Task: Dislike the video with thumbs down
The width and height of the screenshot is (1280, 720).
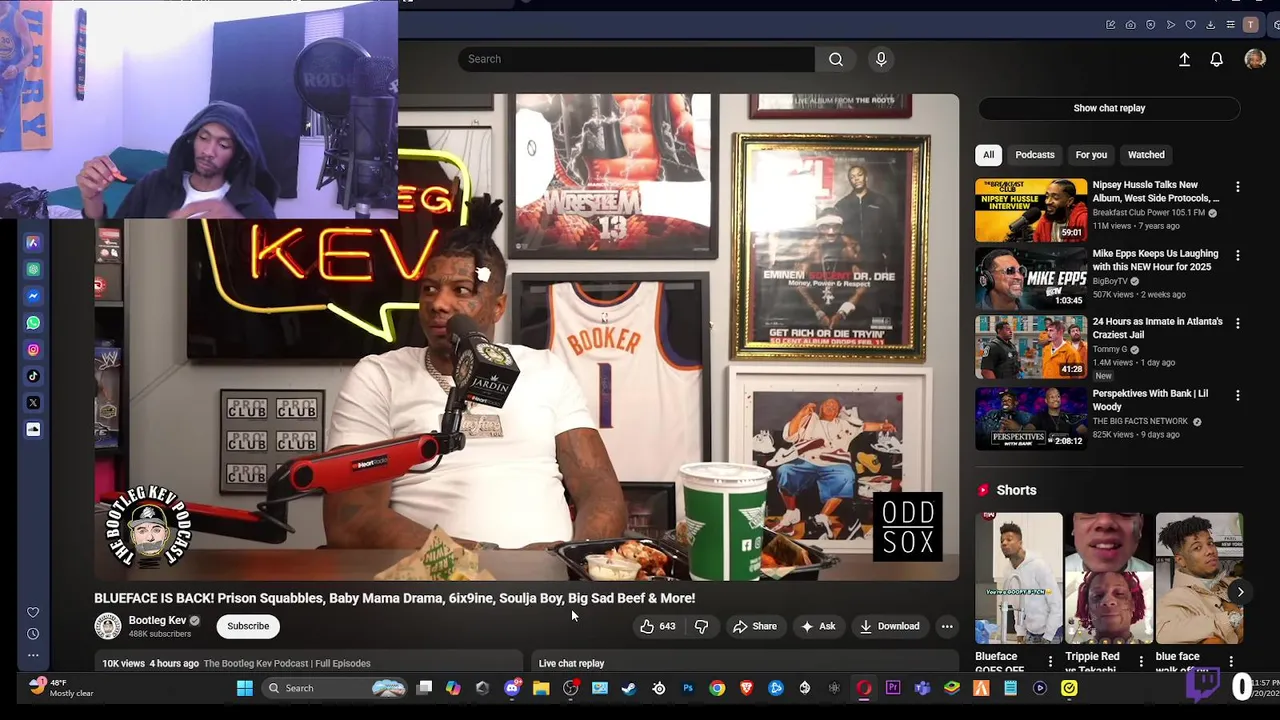Action: point(702,626)
